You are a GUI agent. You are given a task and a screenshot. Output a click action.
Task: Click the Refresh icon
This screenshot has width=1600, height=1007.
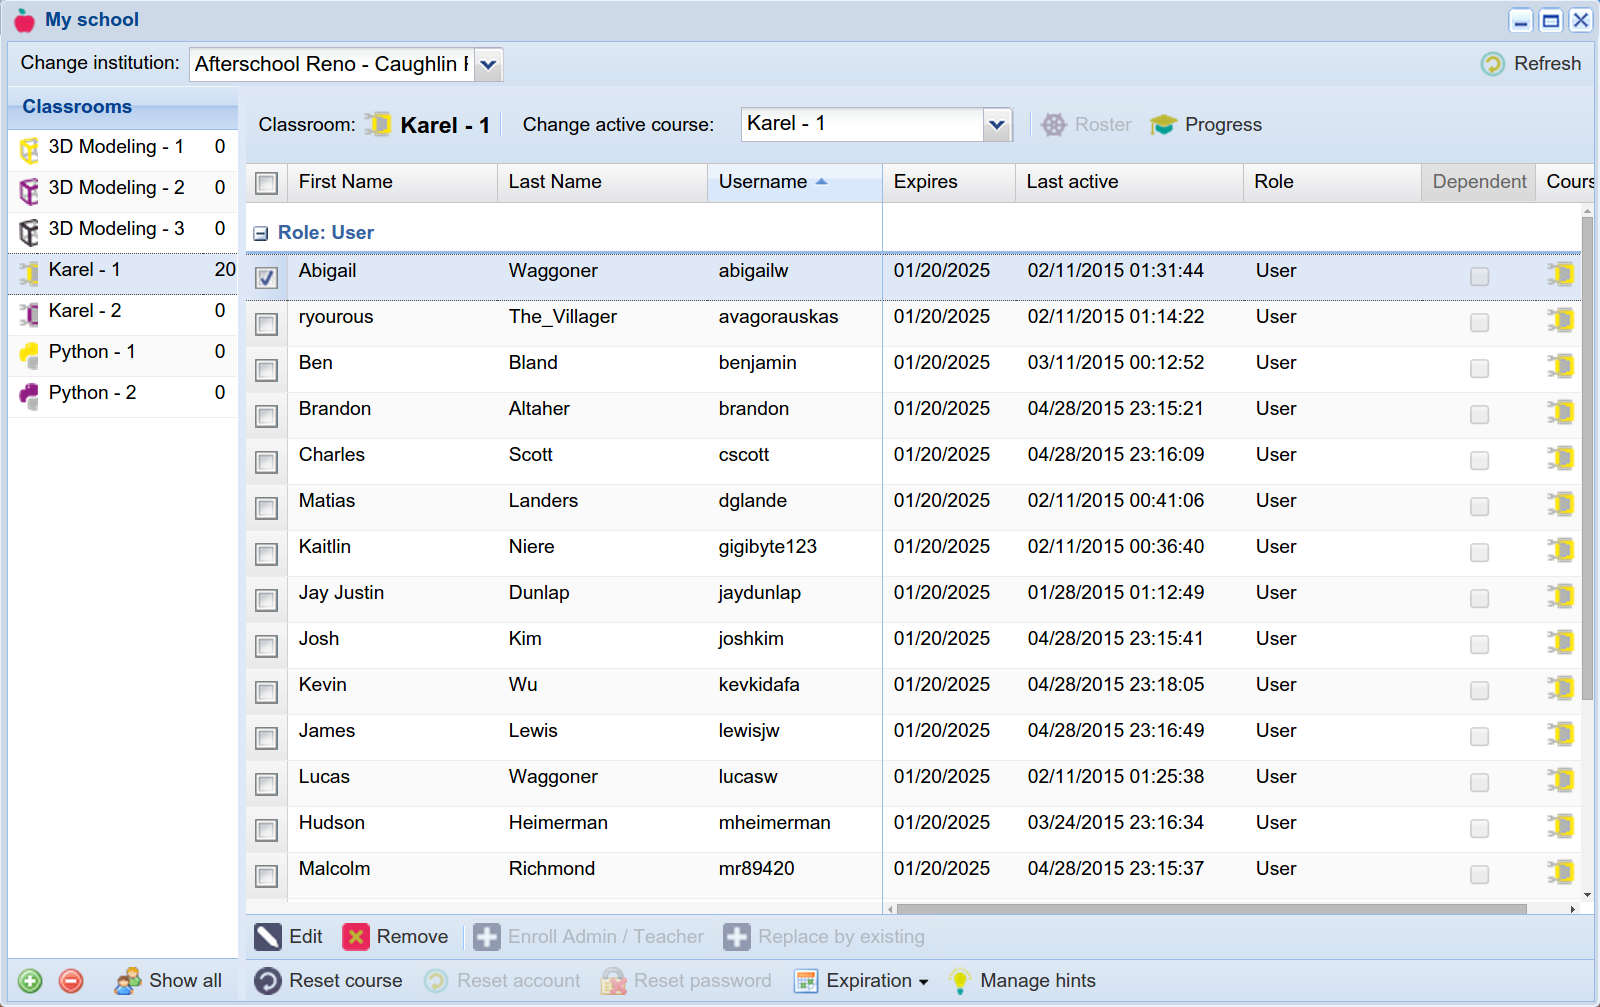(x=1493, y=63)
